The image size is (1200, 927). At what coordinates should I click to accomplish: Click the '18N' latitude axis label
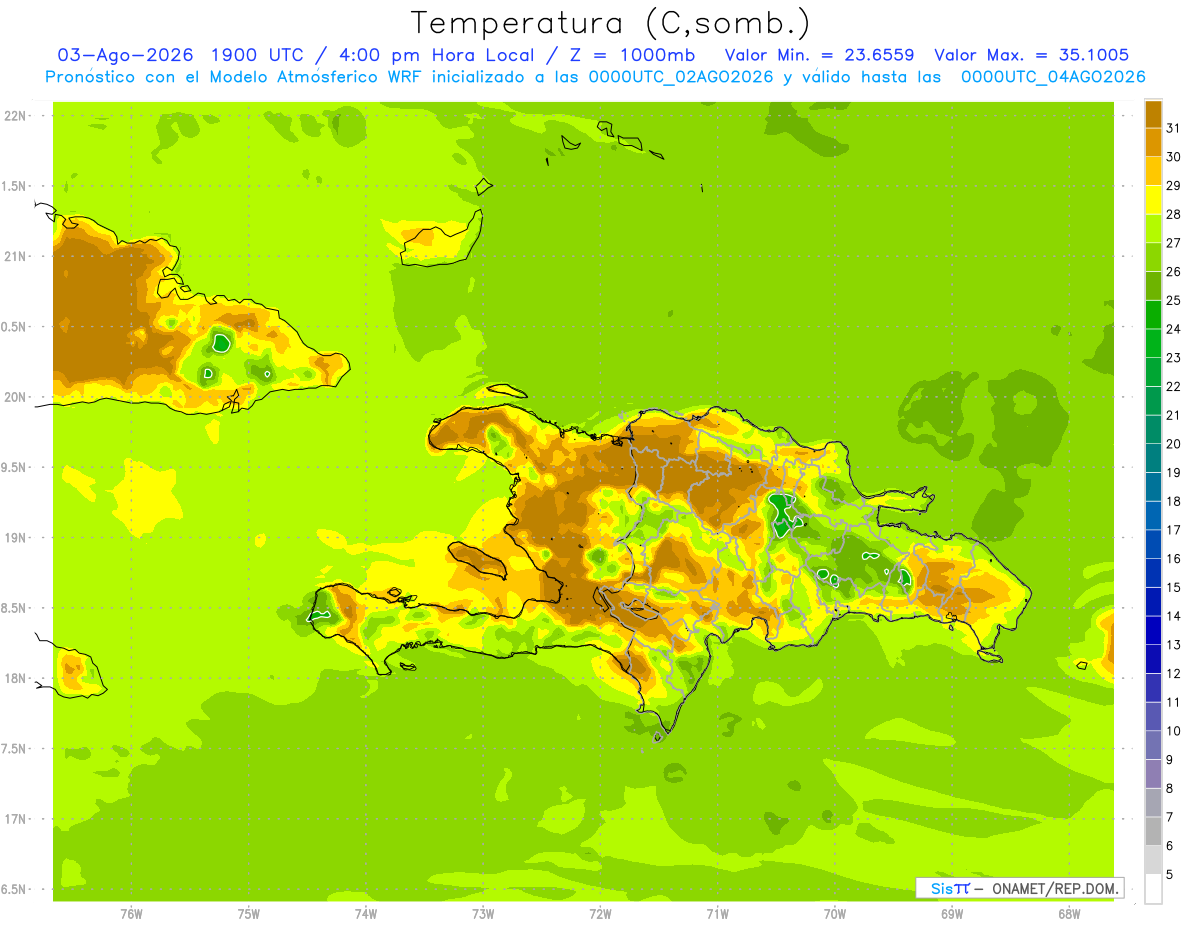pyautogui.click(x=15, y=678)
